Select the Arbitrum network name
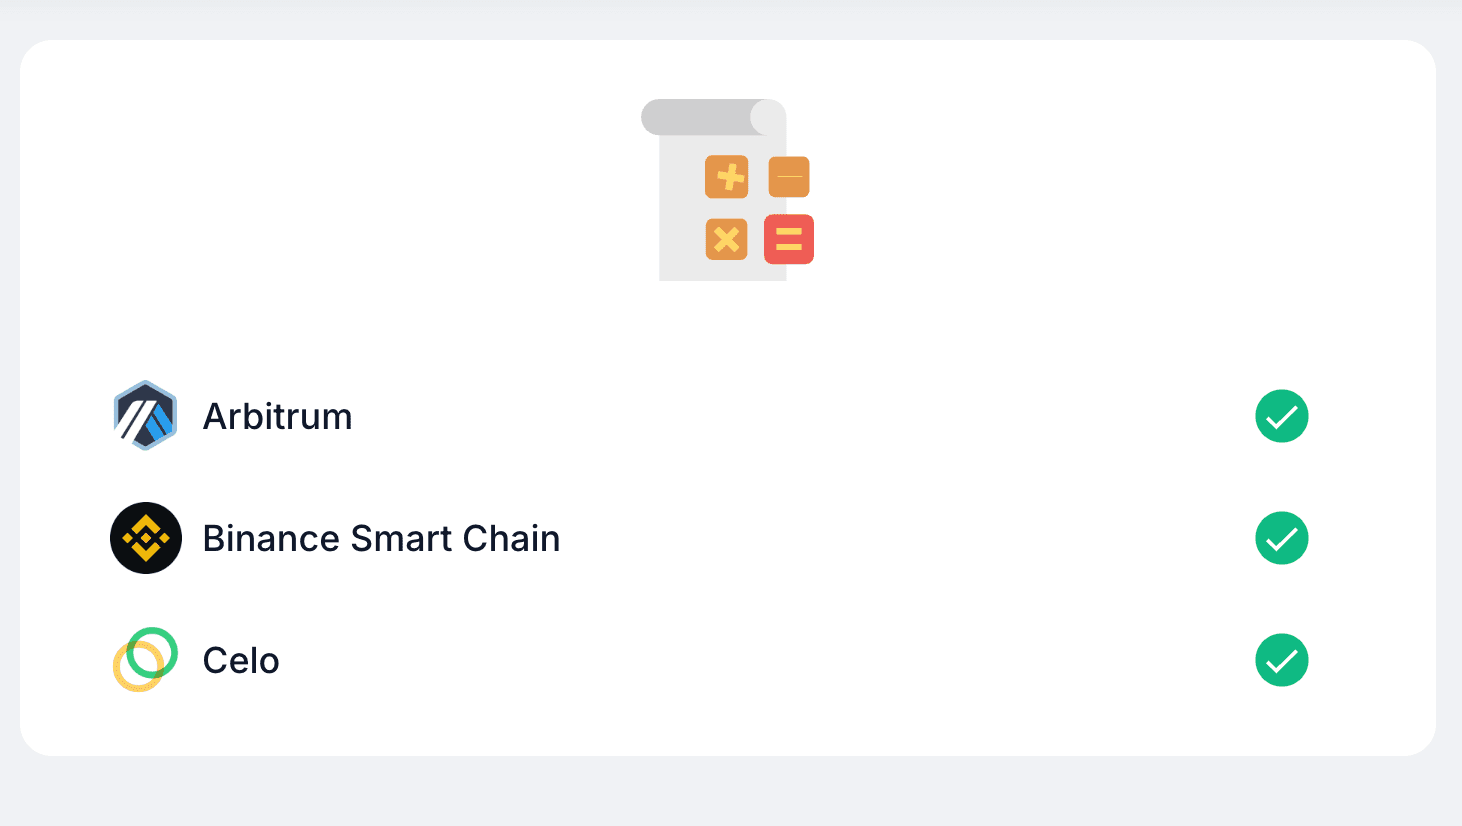Image resolution: width=1462 pixels, height=826 pixels. 278,416
